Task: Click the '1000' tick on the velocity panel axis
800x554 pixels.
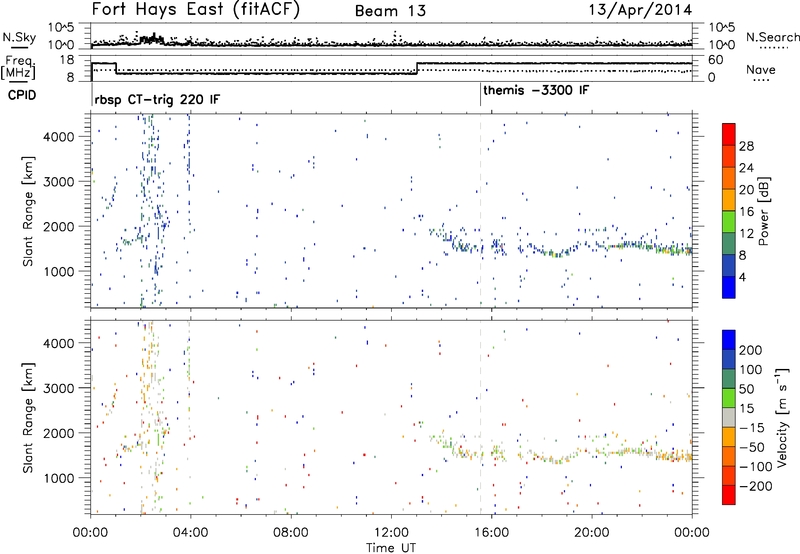Action: coord(58,478)
